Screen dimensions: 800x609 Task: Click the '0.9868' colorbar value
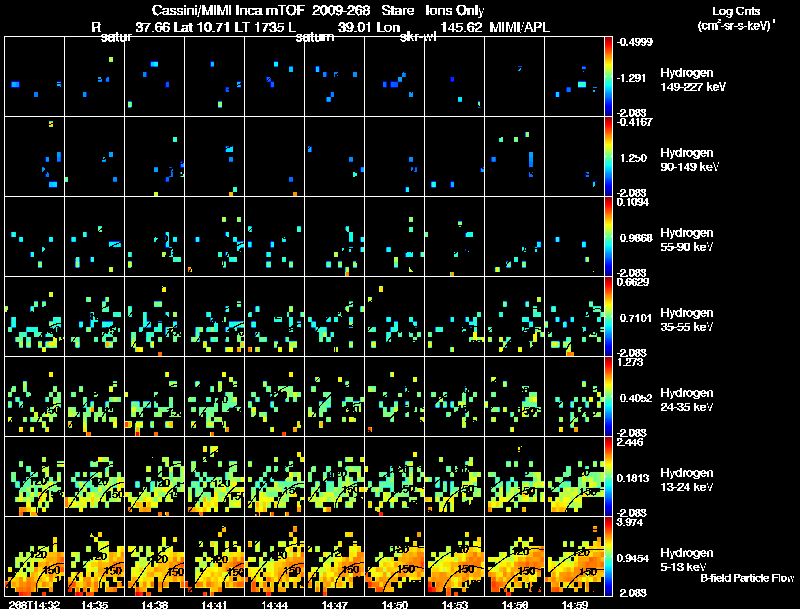pos(636,238)
